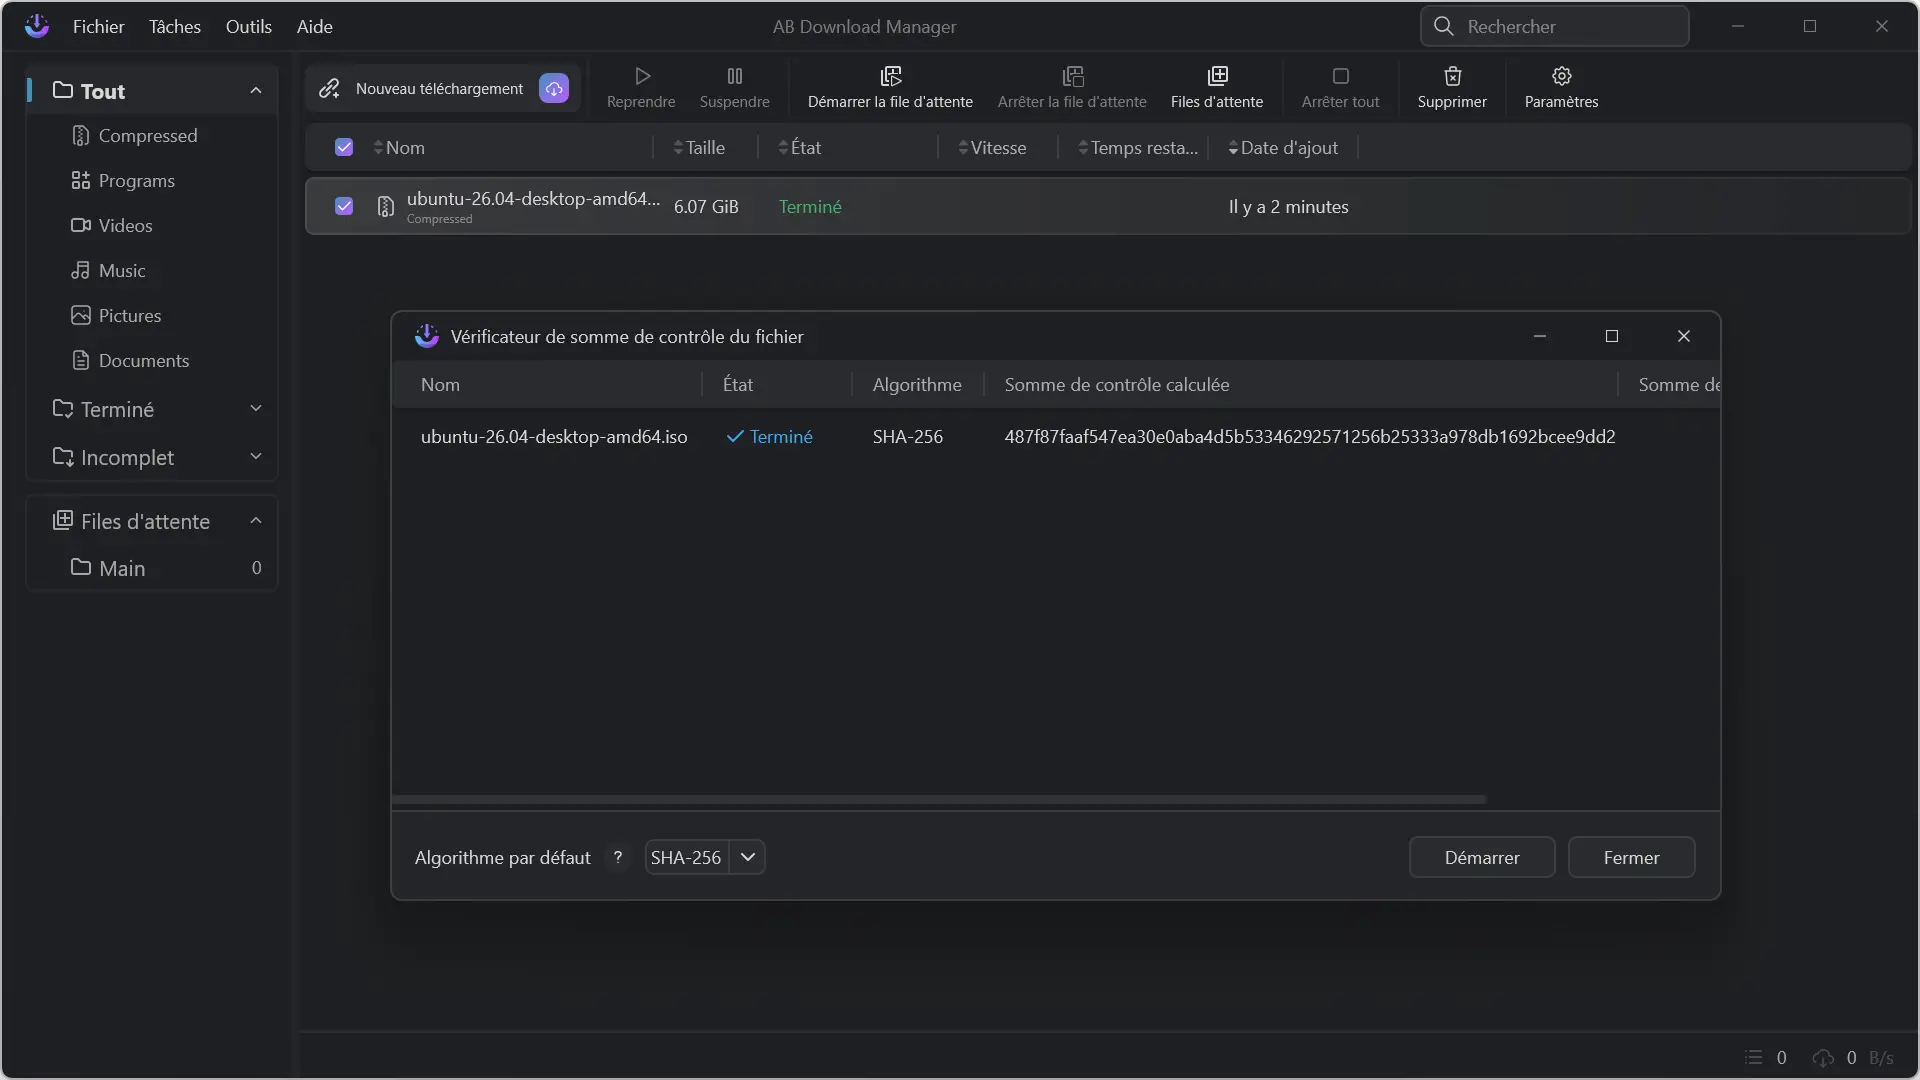Expand the Incomplet category chevron
Image resolution: width=1920 pixels, height=1080 pixels.
pos(256,457)
